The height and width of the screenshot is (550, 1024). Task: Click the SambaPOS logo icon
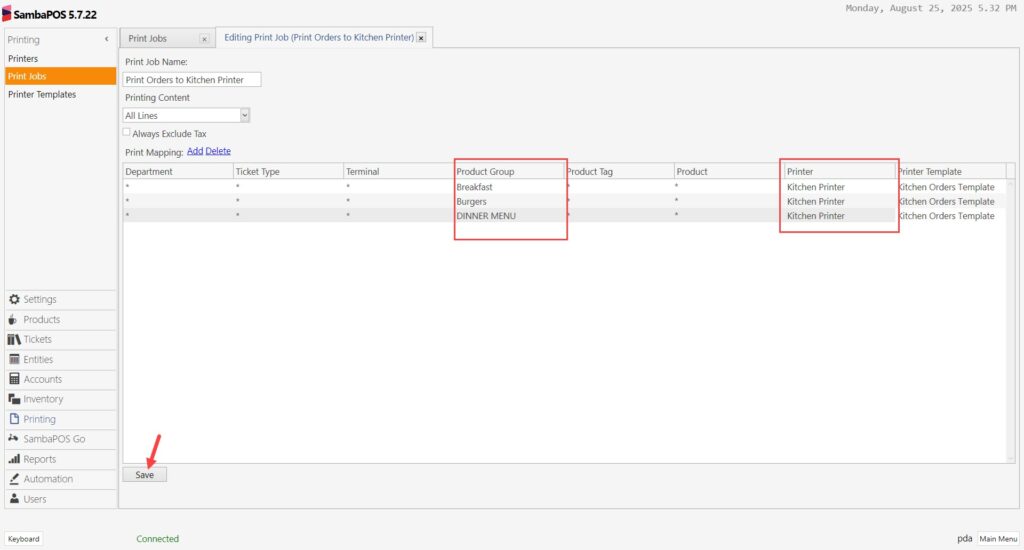(7, 14)
